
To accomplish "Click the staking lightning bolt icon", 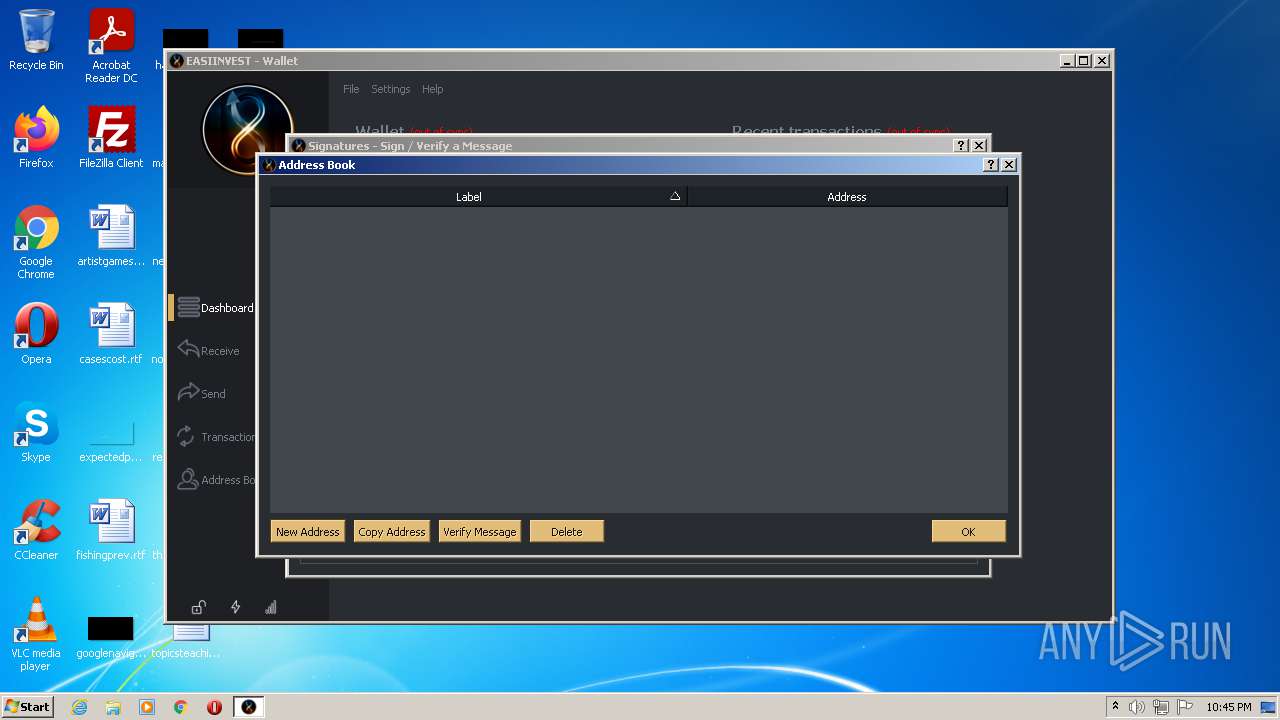I will [235, 607].
